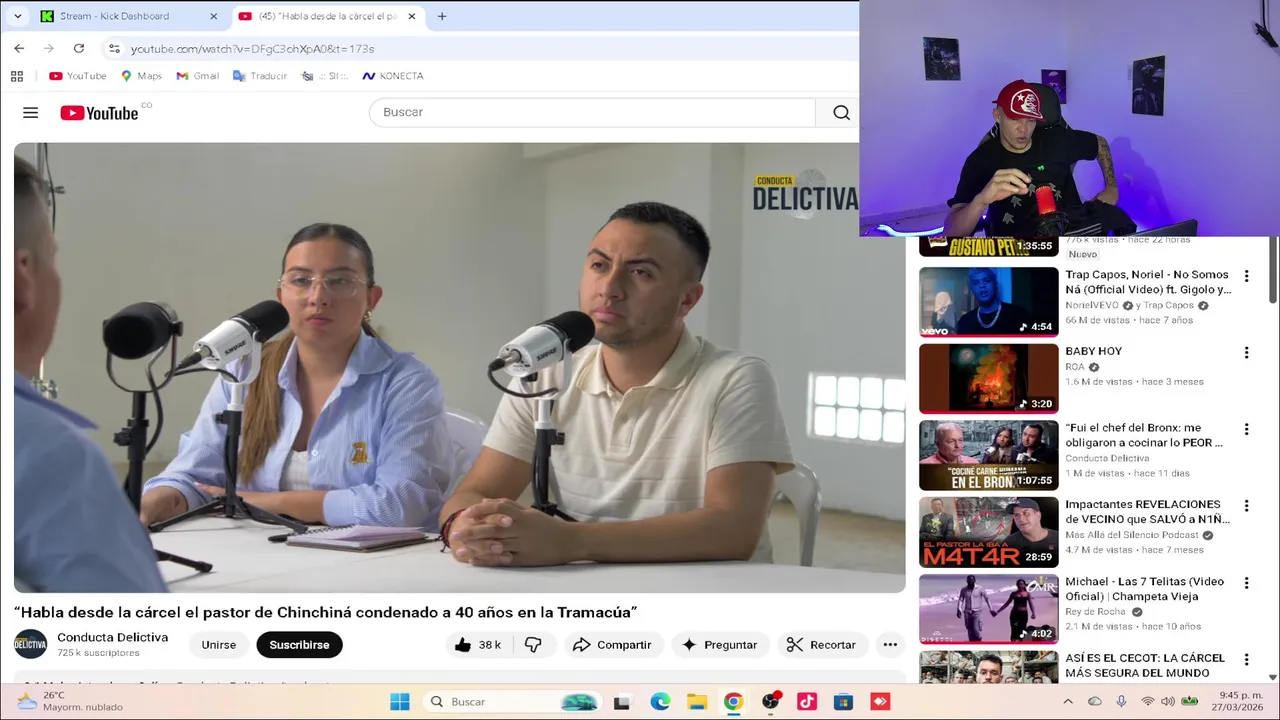1280x720 pixels.
Task: Open options for ASÍ ES EL CECOT video
Action: [x=1246, y=660]
